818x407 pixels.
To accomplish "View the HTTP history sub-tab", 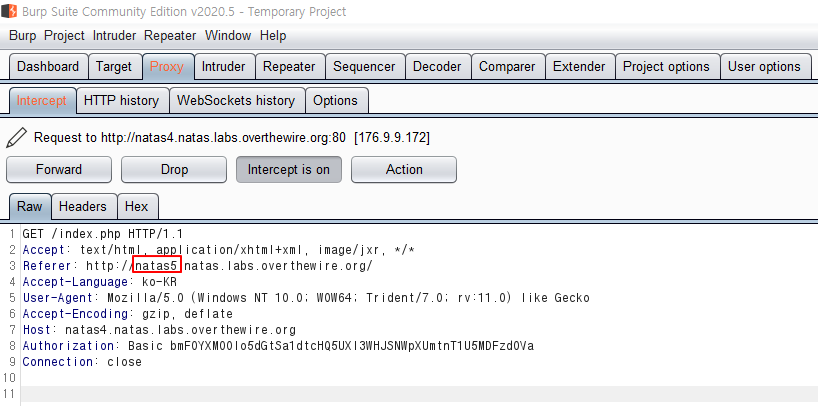I will [x=122, y=101].
